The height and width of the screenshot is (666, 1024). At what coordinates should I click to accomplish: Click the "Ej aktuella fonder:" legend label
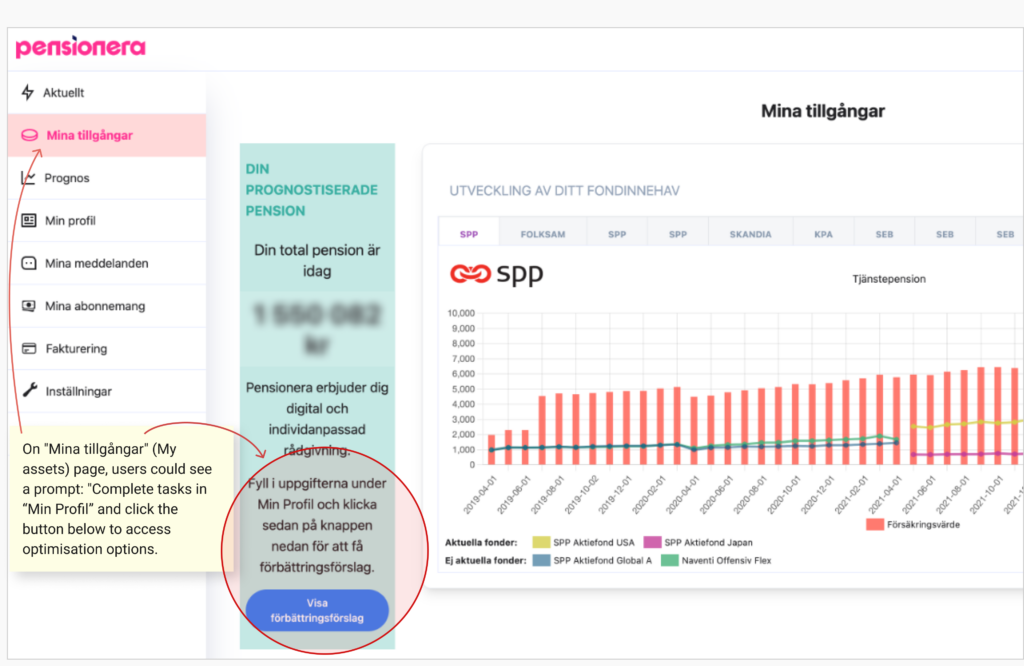pyautogui.click(x=485, y=560)
